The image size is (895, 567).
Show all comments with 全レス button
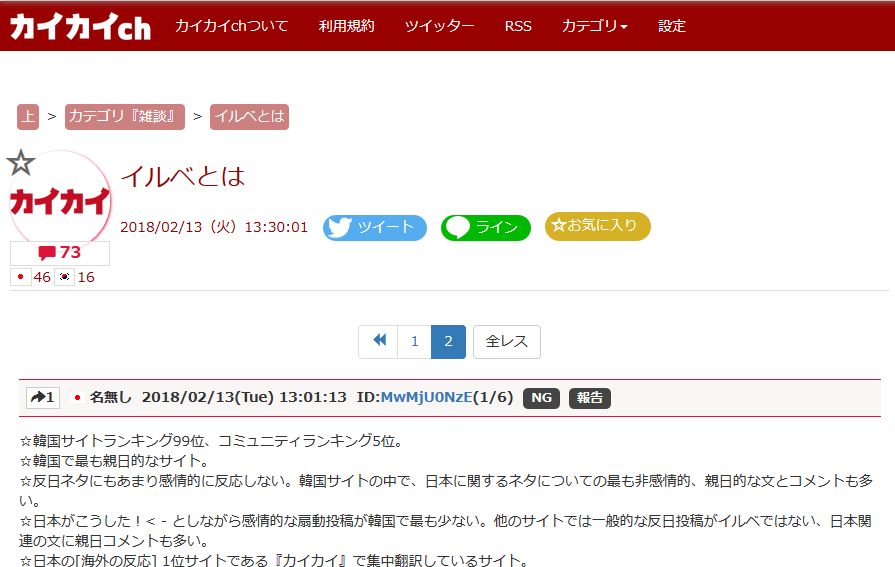pyautogui.click(x=506, y=341)
